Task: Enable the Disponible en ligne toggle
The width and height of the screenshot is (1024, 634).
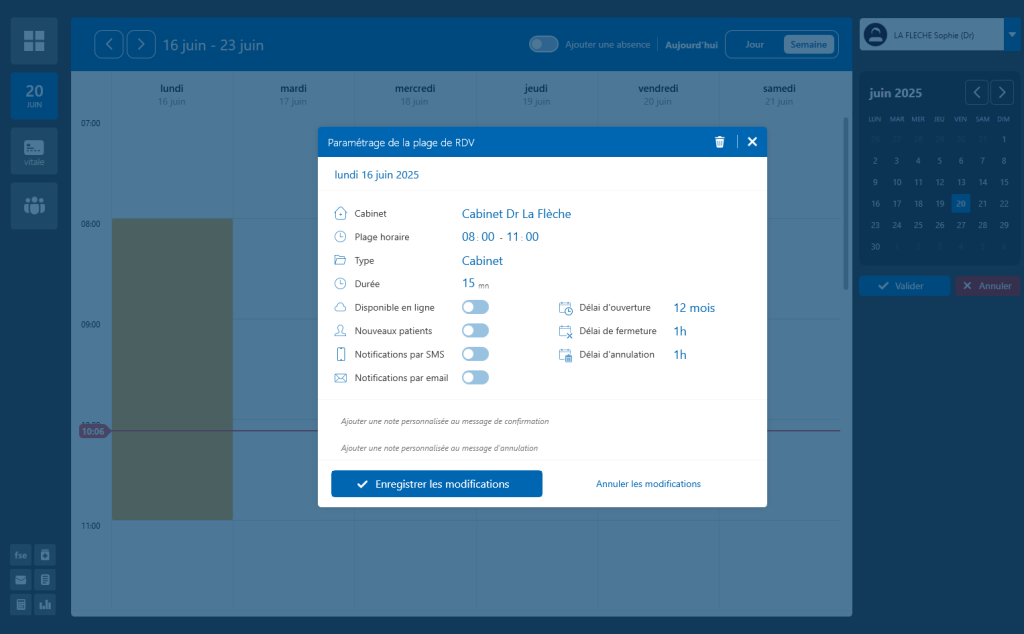Action: point(475,307)
